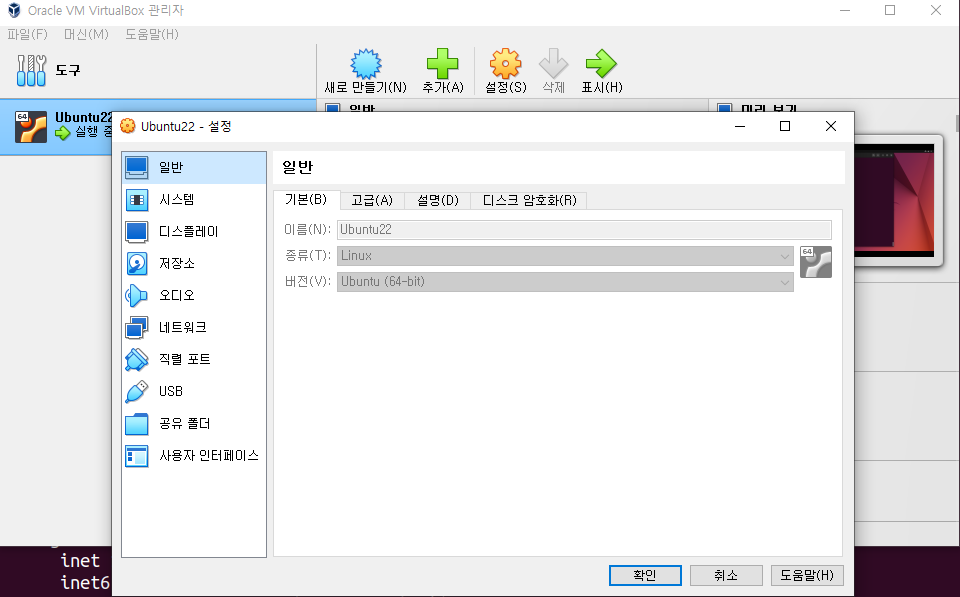
Task: Open the 사용자 인터페이스 settings category
Action: point(193,456)
